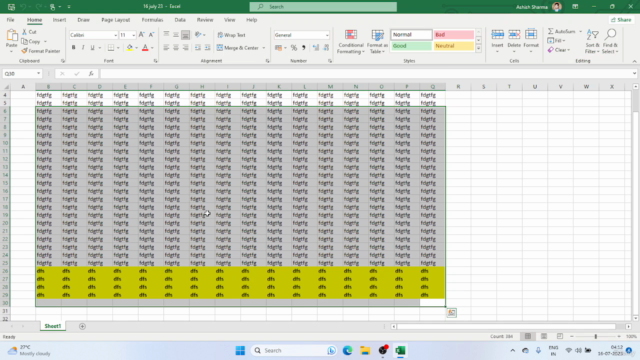Toggle Underline formatting

[x=92, y=48]
